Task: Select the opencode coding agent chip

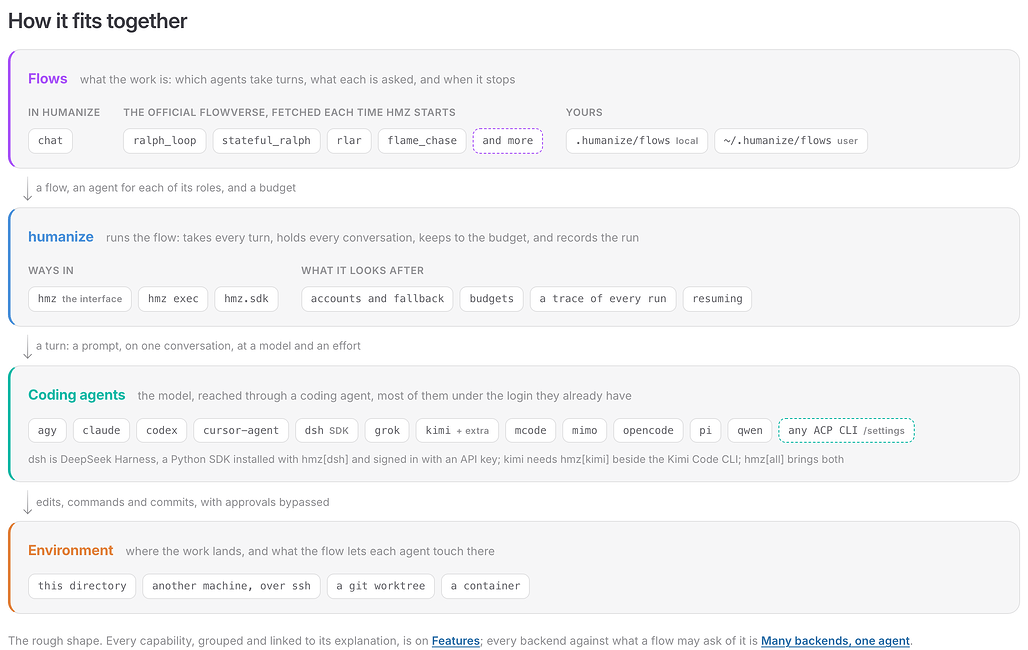Action: (648, 431)
